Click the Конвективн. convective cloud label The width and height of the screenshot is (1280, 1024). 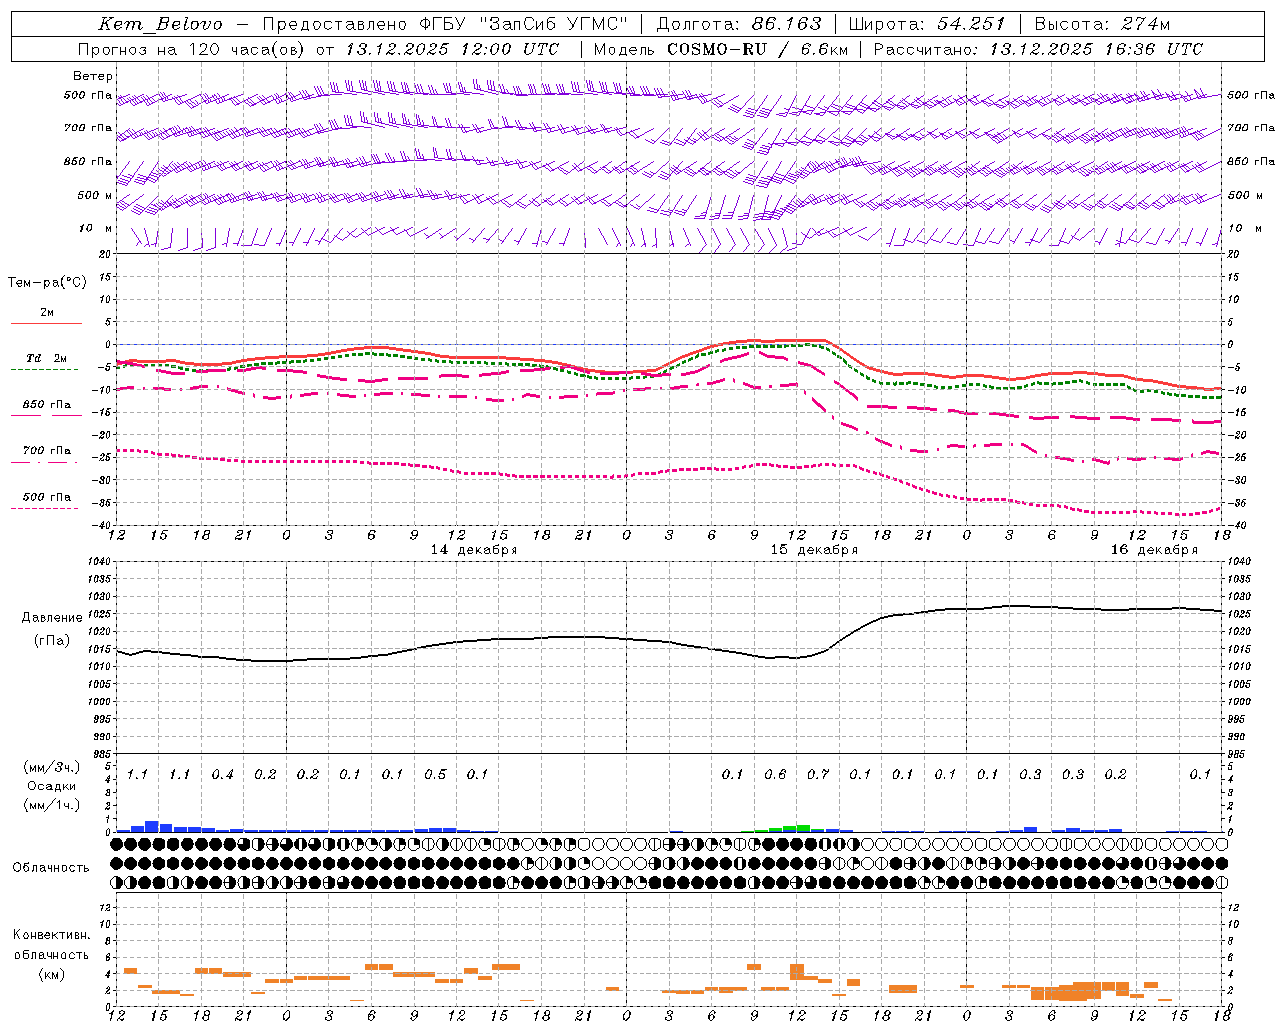52,935
